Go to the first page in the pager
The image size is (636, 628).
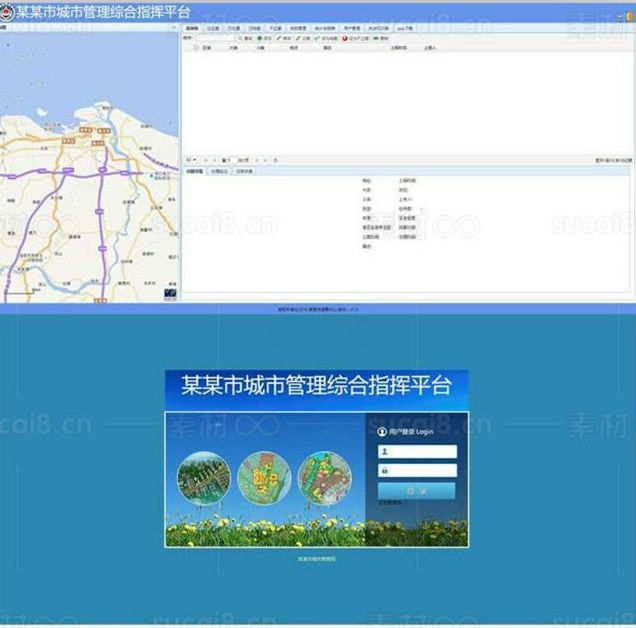click(x=206, y=160)
